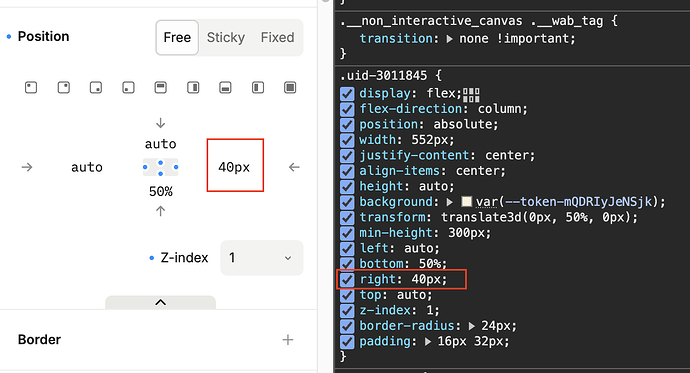Select top-edge stretch position preset icon

(161, 88)
